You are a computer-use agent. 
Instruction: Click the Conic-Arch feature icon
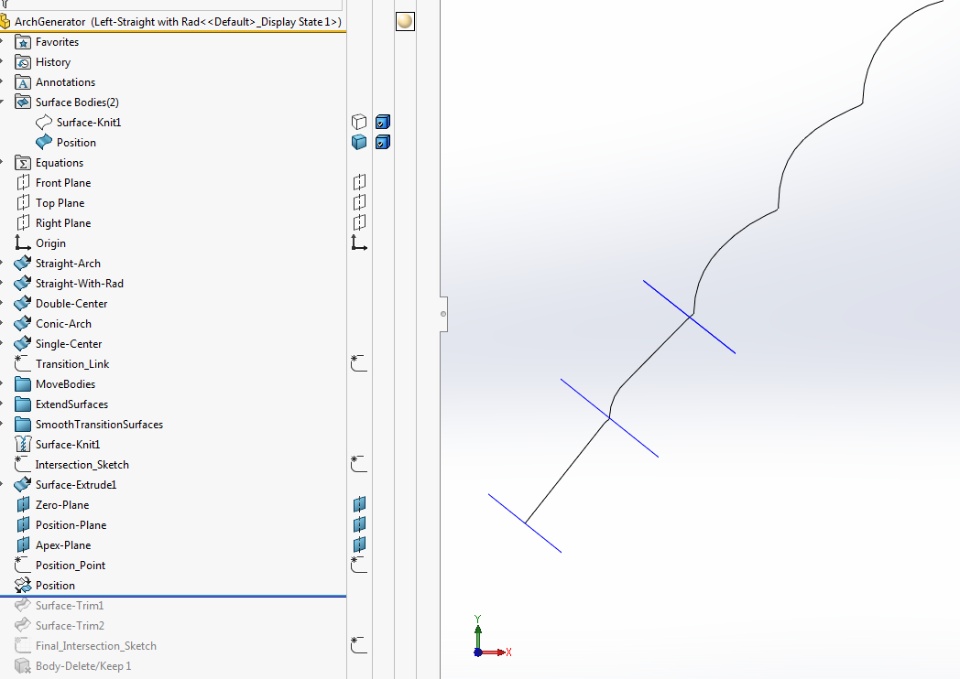(23, 324)
